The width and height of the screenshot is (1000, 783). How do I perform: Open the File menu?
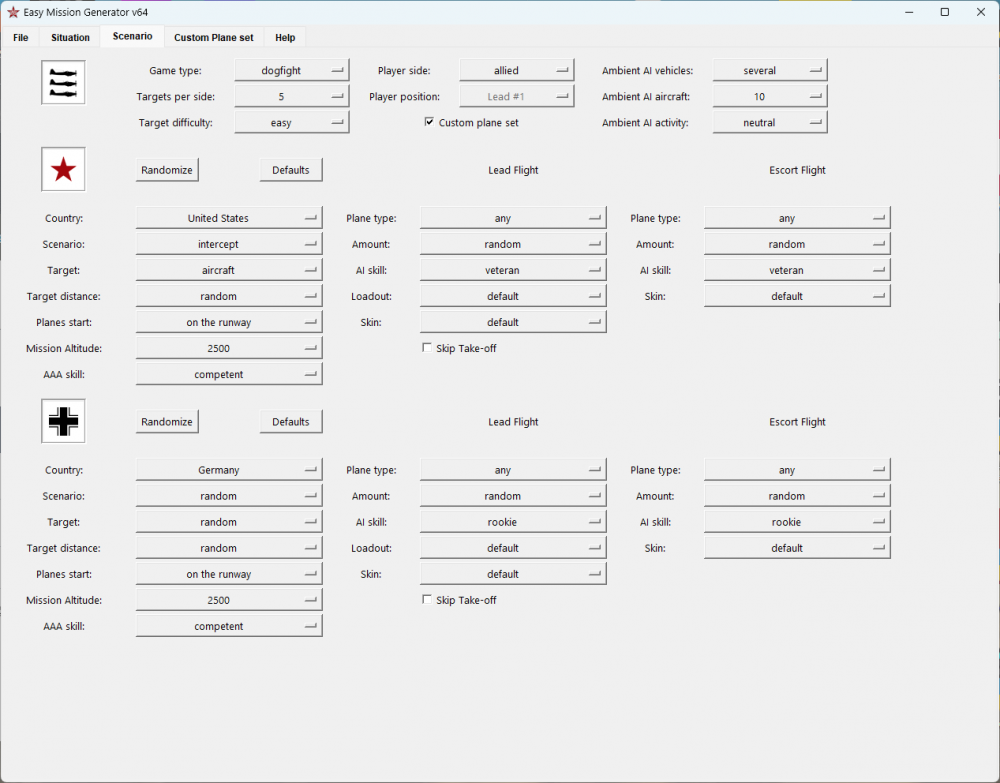click(x=21, y=38)
